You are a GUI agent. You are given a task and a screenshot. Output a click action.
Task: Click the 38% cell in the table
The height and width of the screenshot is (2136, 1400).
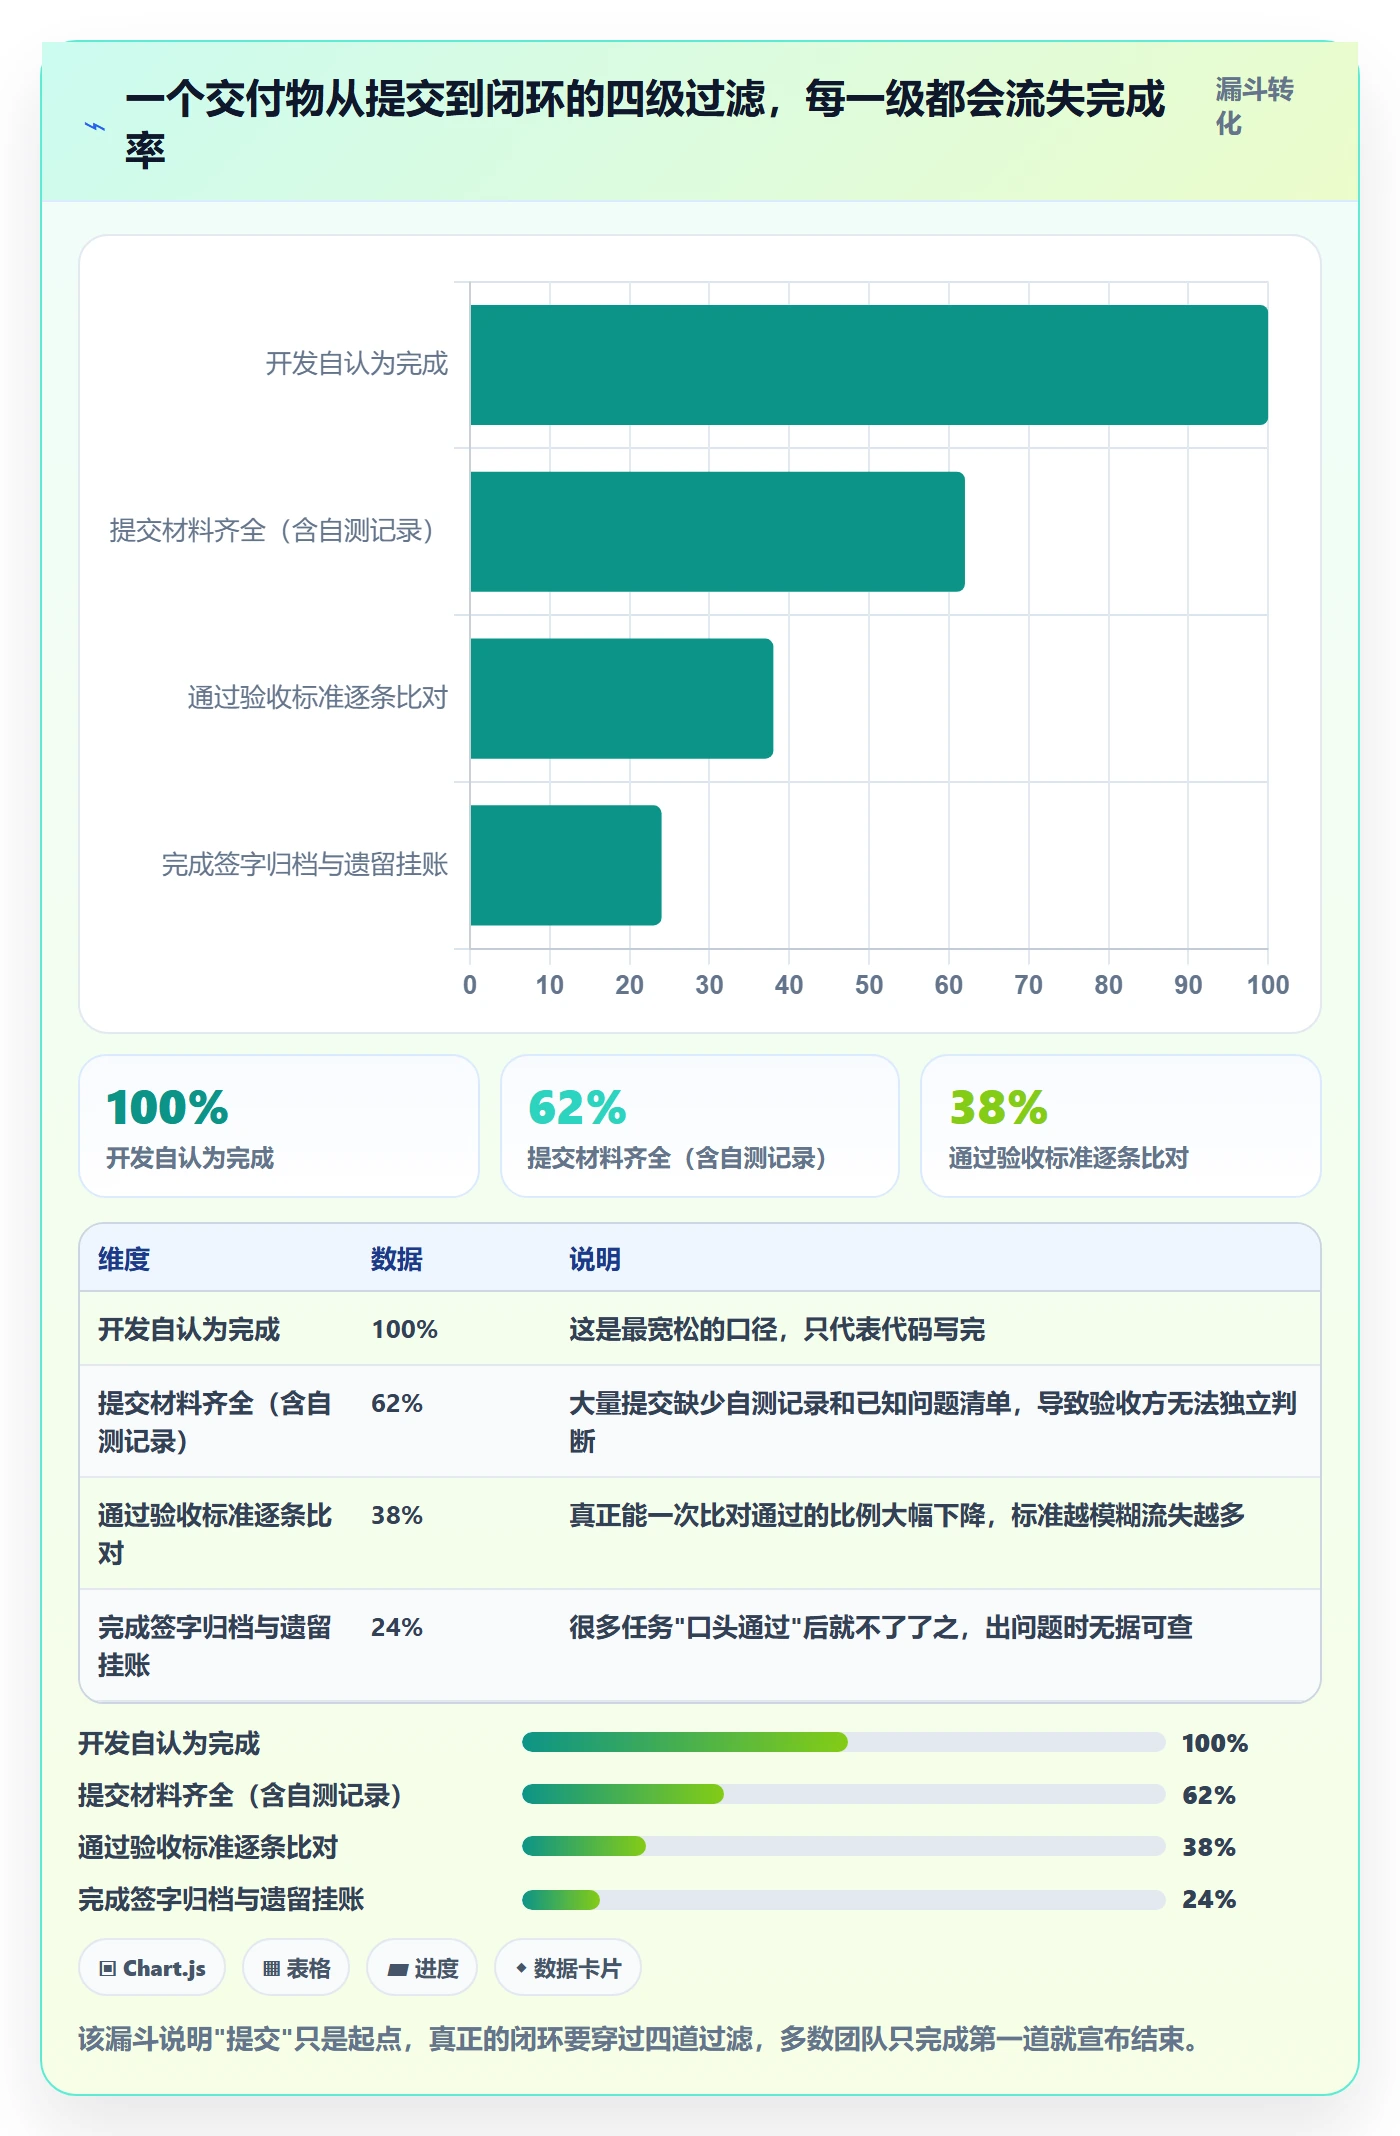397,1515
